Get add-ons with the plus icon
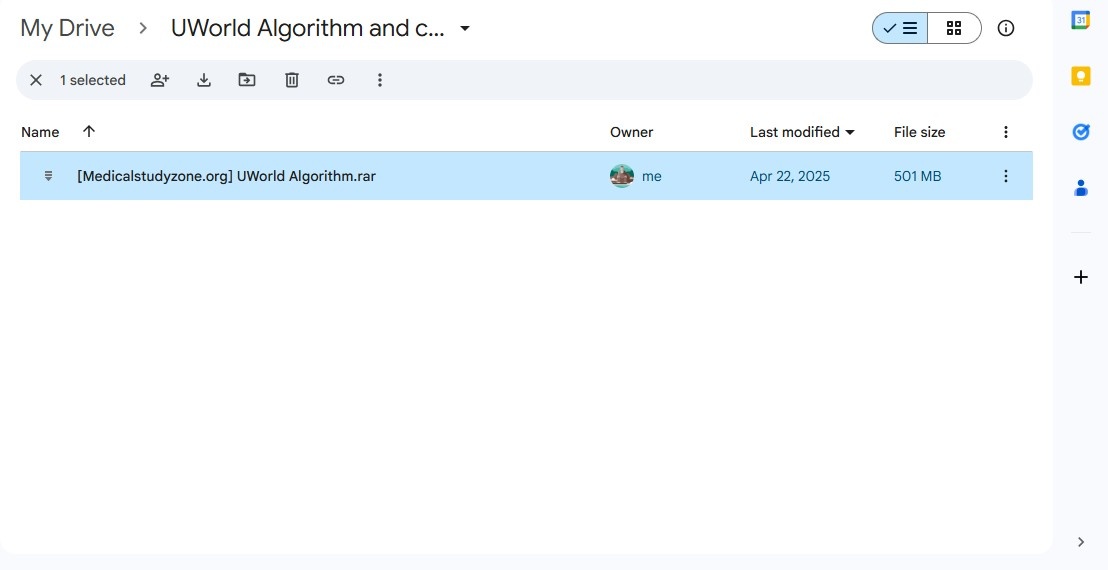The height and width of the screenshot is (570, 1108). pyautogui.click(x=1080, y=277)
